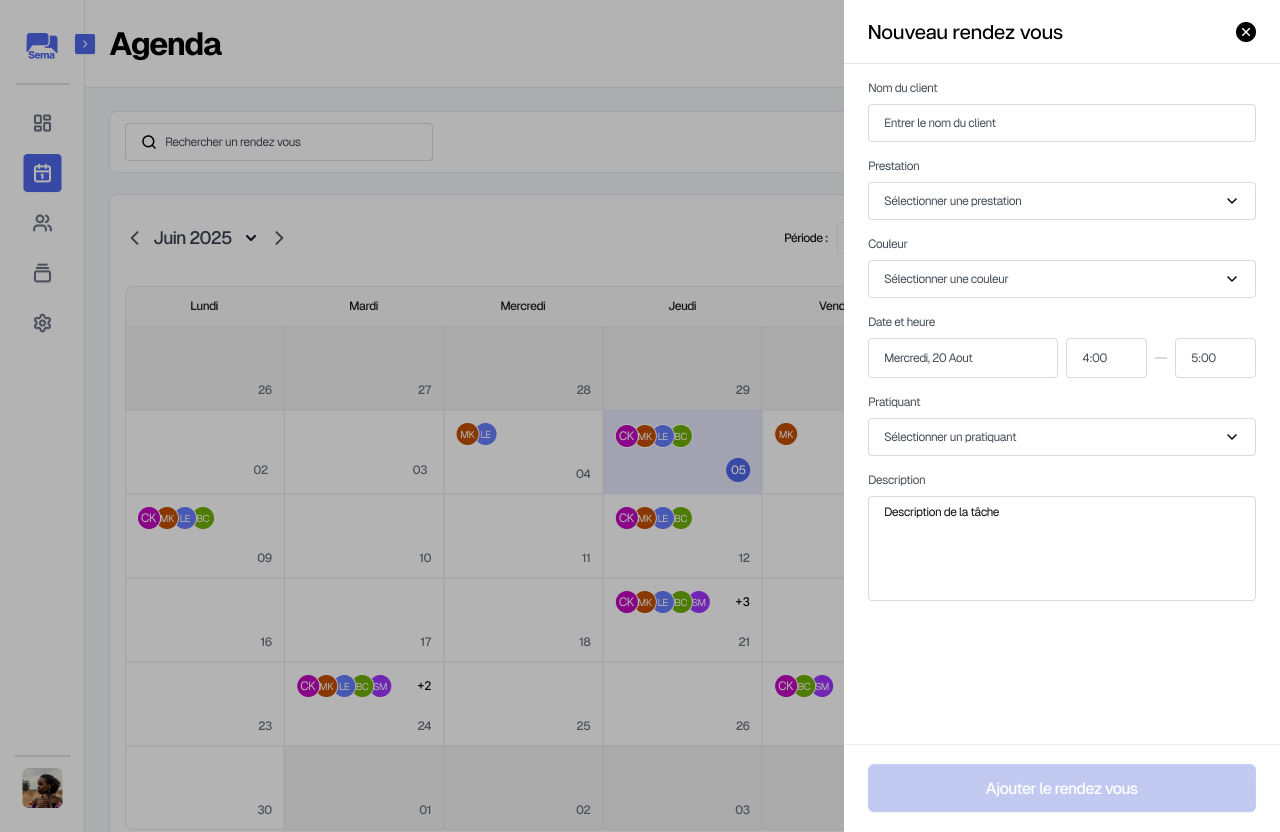Image resolution: width=1280 pixels, height=832 pixels.
Task: Open settings gear icon in sidebar
Action: coord(42,323)
